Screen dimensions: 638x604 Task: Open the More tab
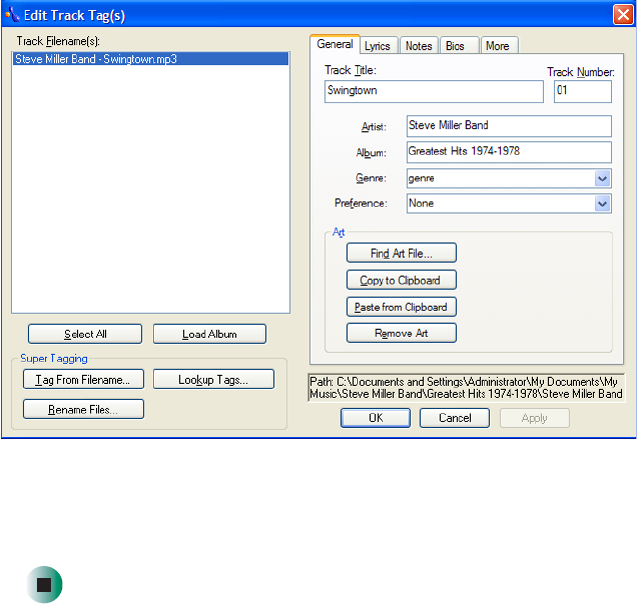(498, 46)
